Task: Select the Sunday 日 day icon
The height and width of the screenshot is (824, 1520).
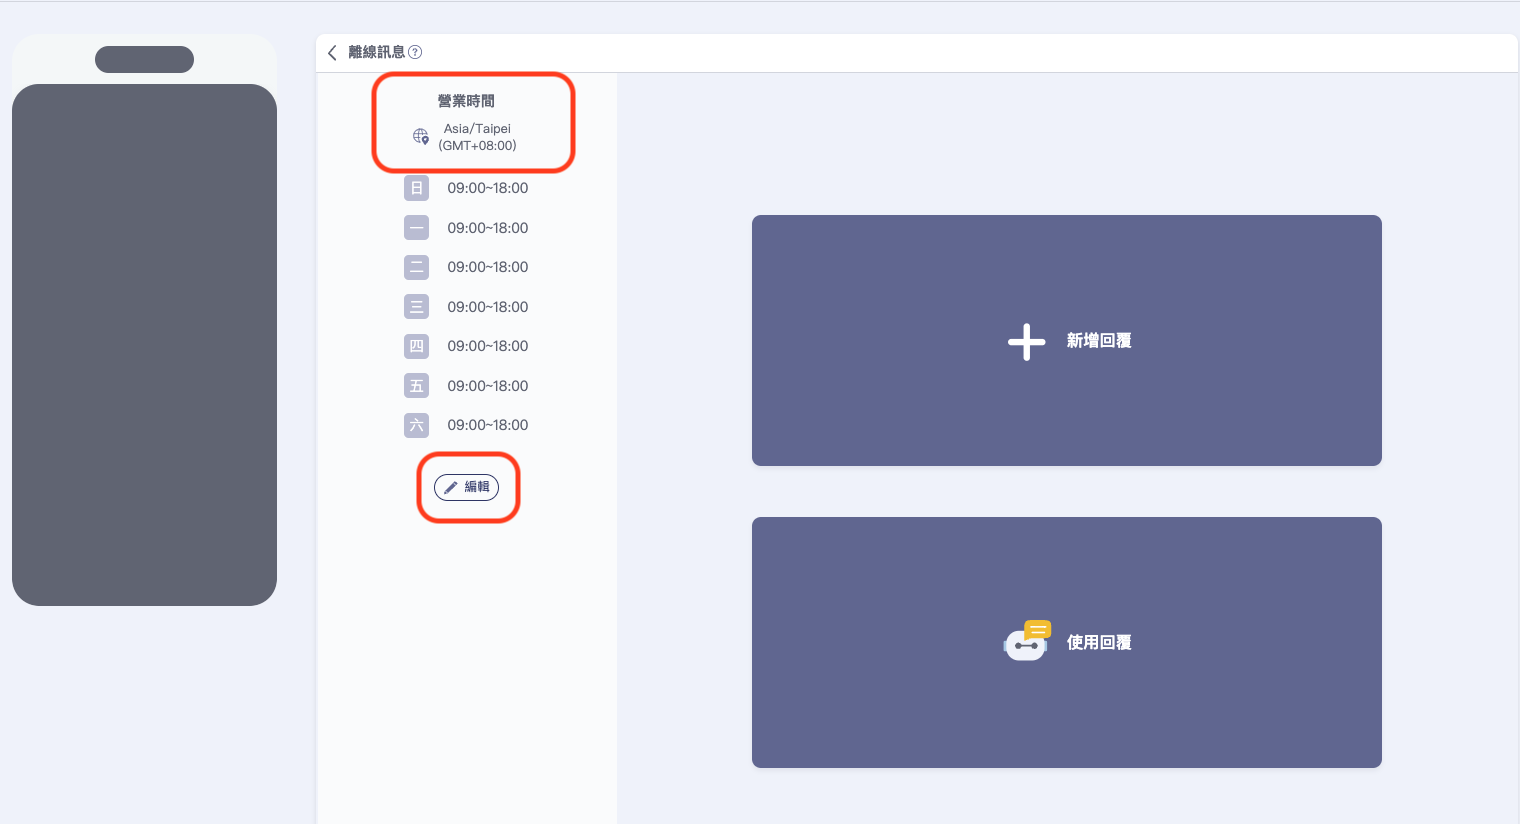Action: tap(416, 188)
